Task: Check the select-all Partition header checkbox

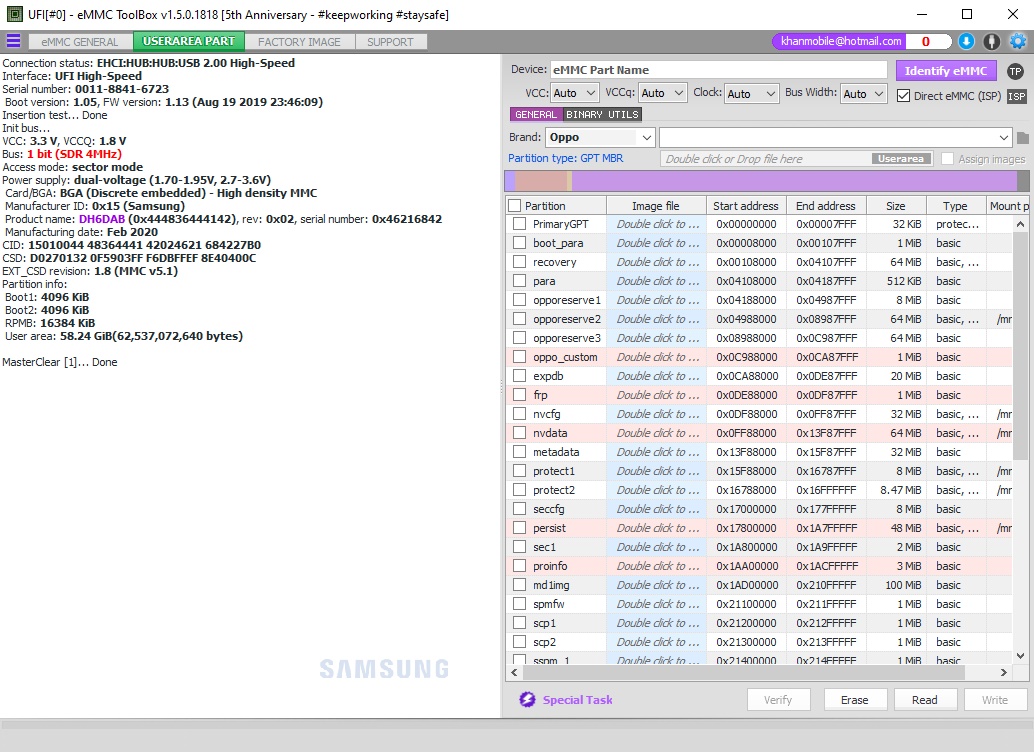Action: 515,206
